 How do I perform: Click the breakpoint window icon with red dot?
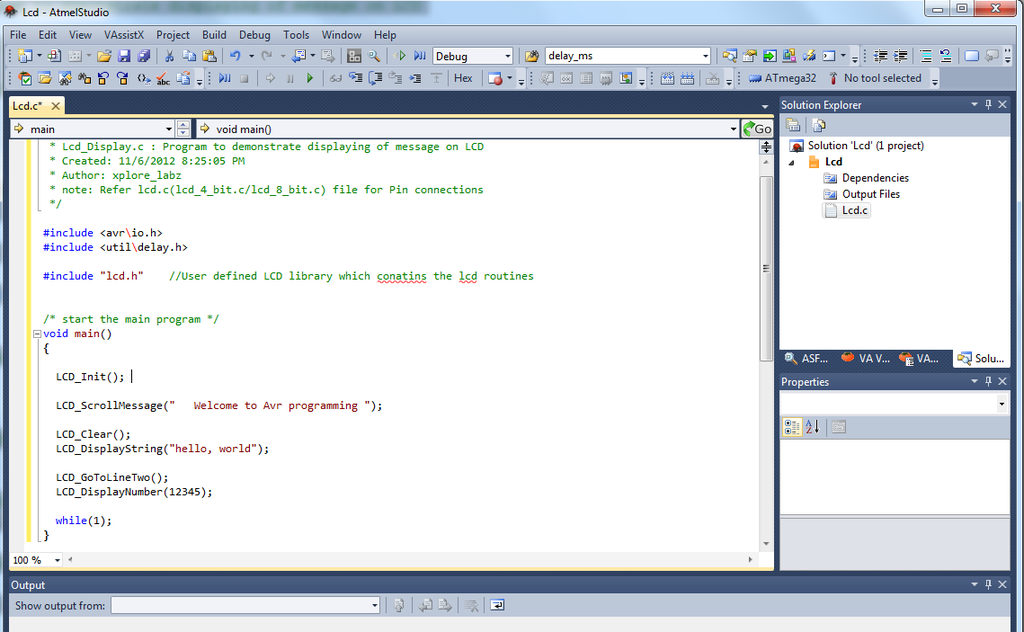[x=495, y=78]
